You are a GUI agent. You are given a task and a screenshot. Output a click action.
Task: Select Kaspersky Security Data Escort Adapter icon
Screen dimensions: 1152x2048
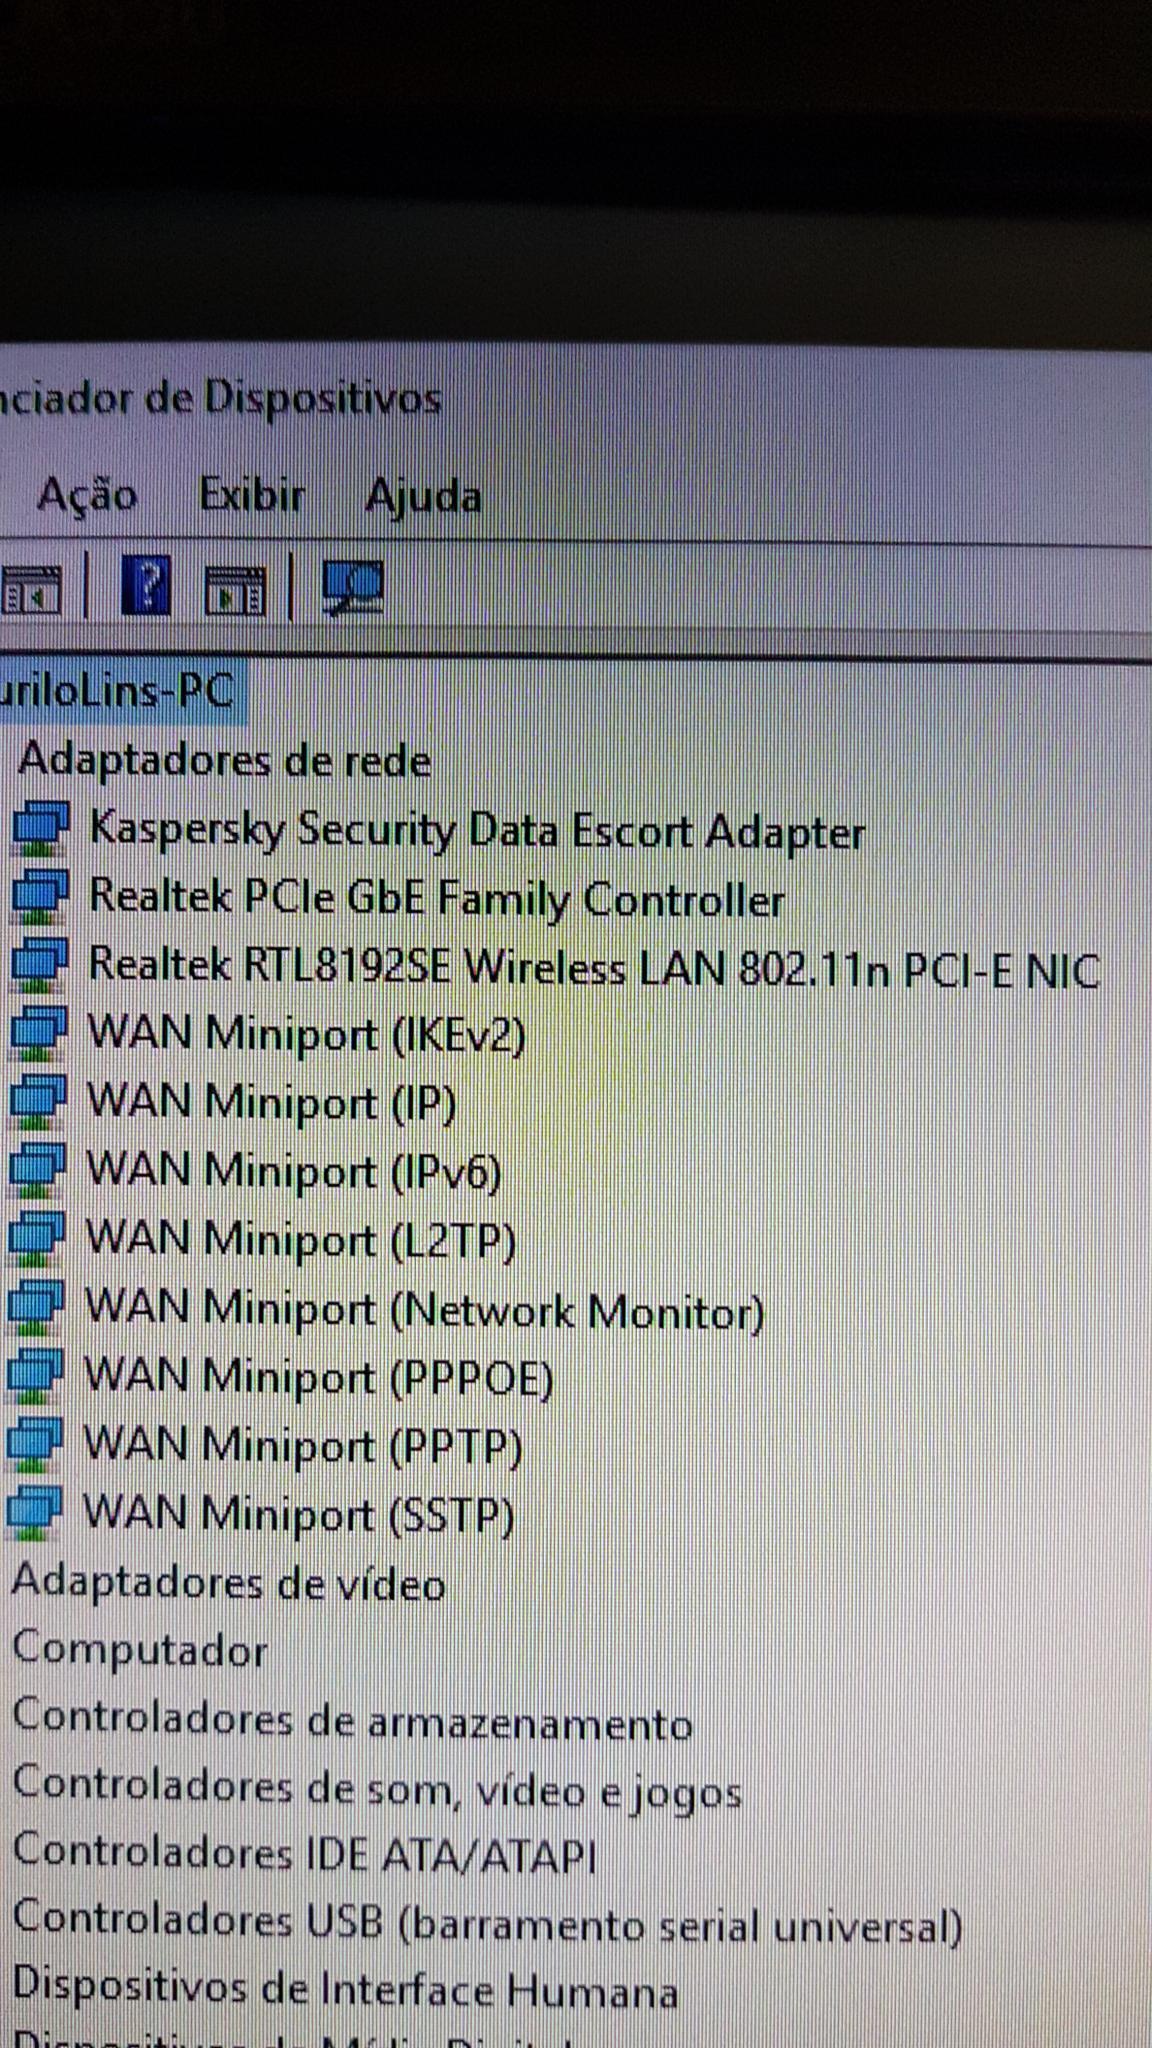(40, 829)
